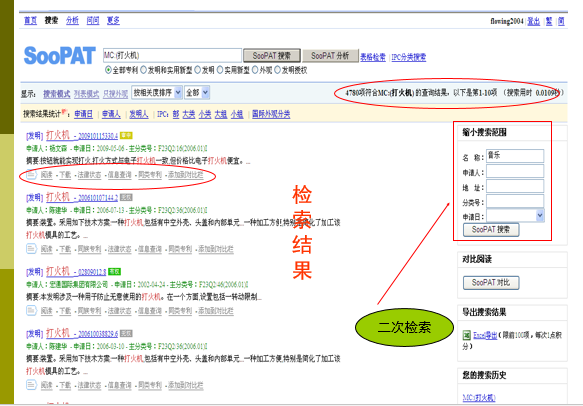
Task: Open the 申请日 dropdown in narrow-search panel
Action: pos(515,216)
